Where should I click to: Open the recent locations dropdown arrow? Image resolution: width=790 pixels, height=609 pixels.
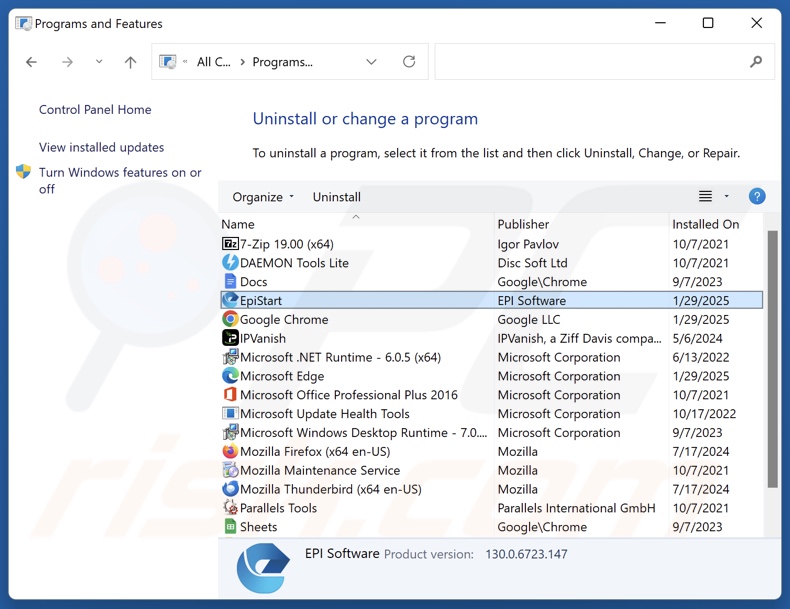(x=99, y=61)
